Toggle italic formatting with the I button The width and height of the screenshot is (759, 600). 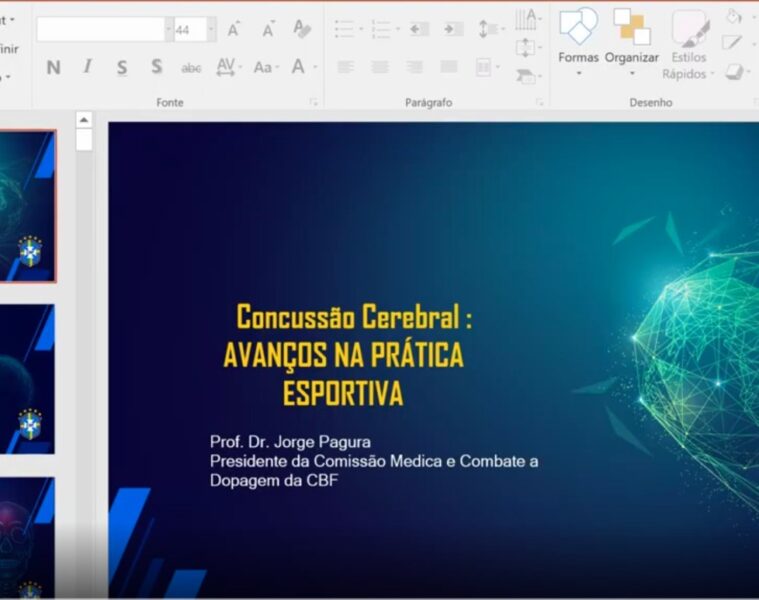click(x=87, y=67)
